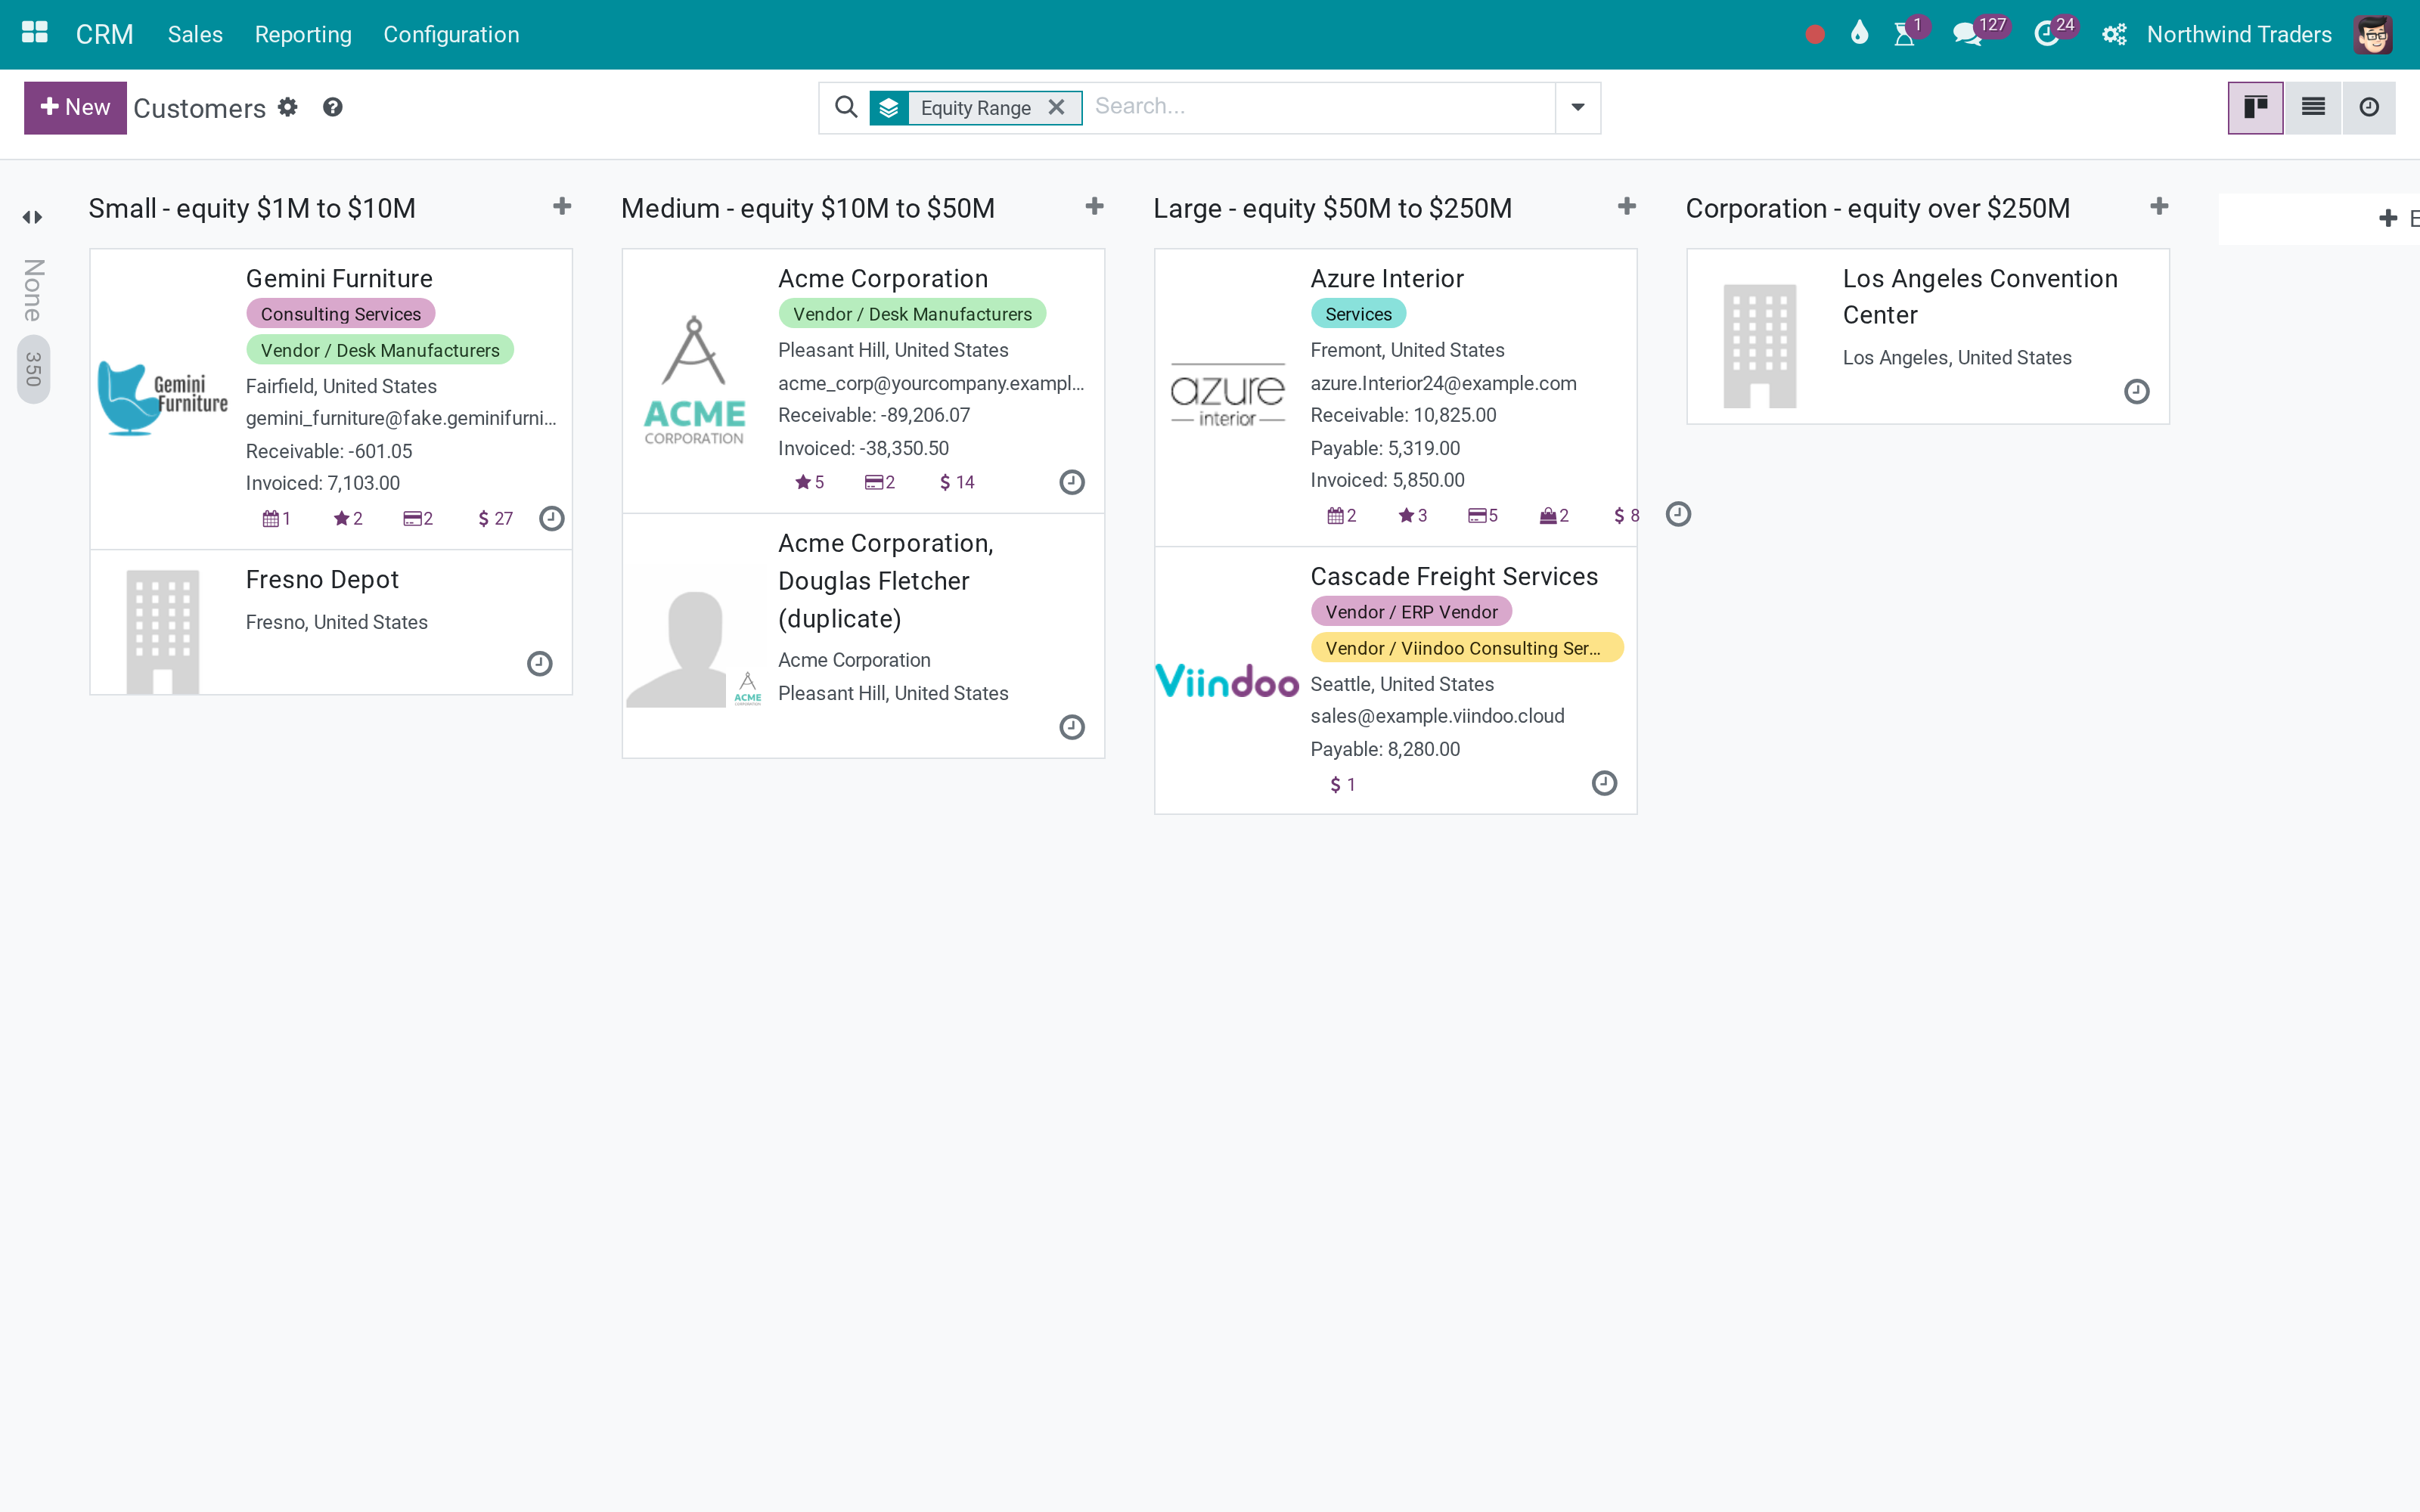Open Gemini Furniture's opportunities star count
This screenshot has width=2420, height=1512.
click(348, 518)
